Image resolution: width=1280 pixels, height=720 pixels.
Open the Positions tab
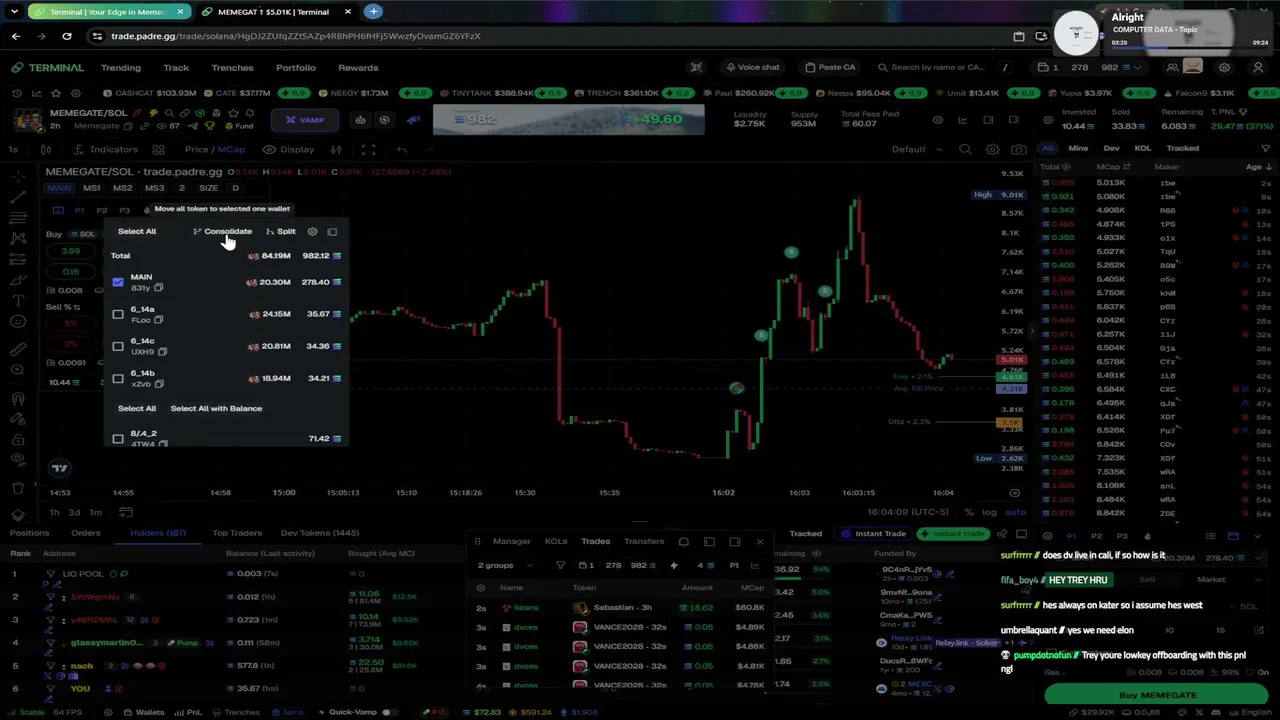coord(29,533)
